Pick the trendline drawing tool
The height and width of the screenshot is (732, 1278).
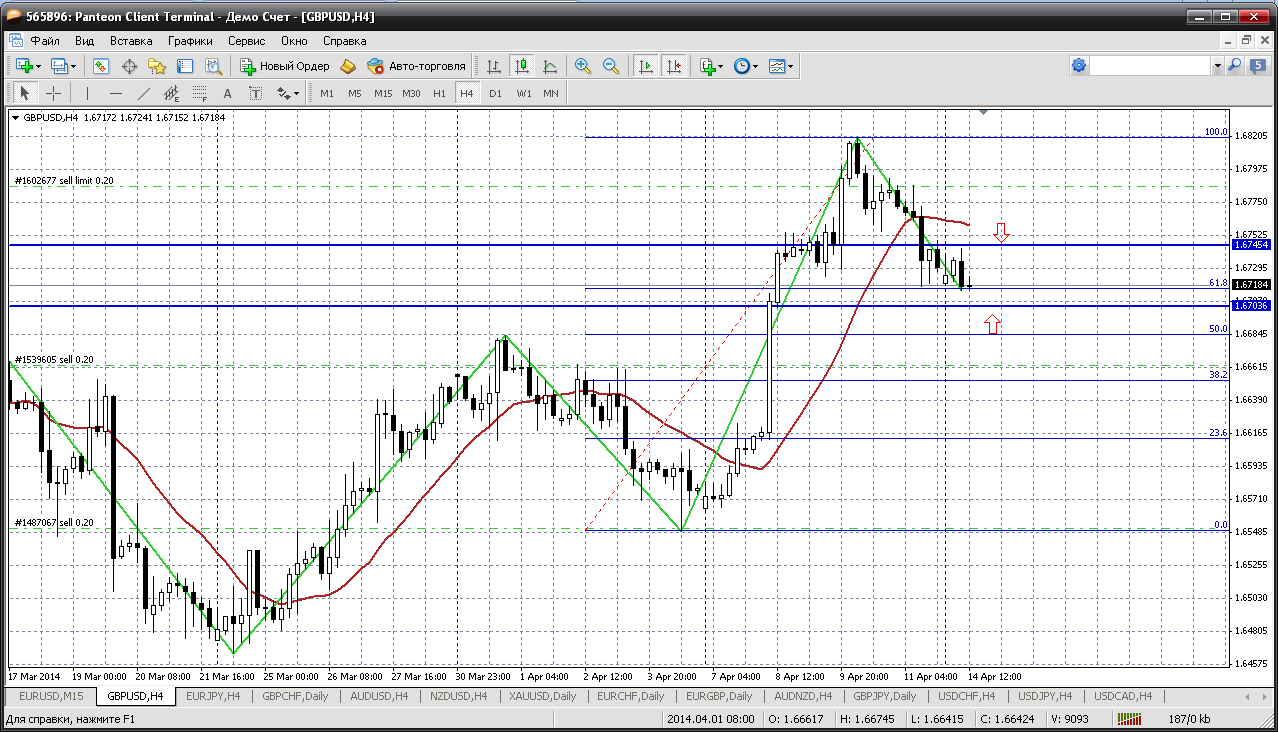click(143, 93)
